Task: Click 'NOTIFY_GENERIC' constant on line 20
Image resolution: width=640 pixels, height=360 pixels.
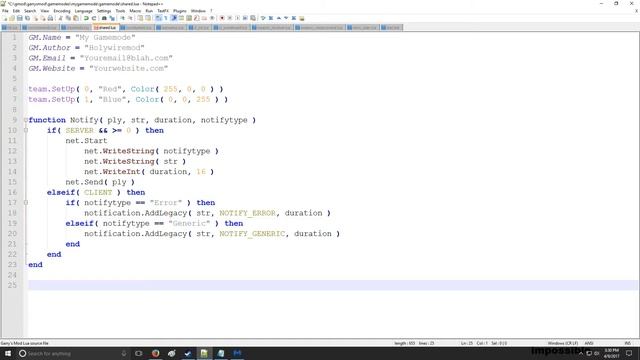Action: click(252, 233)
